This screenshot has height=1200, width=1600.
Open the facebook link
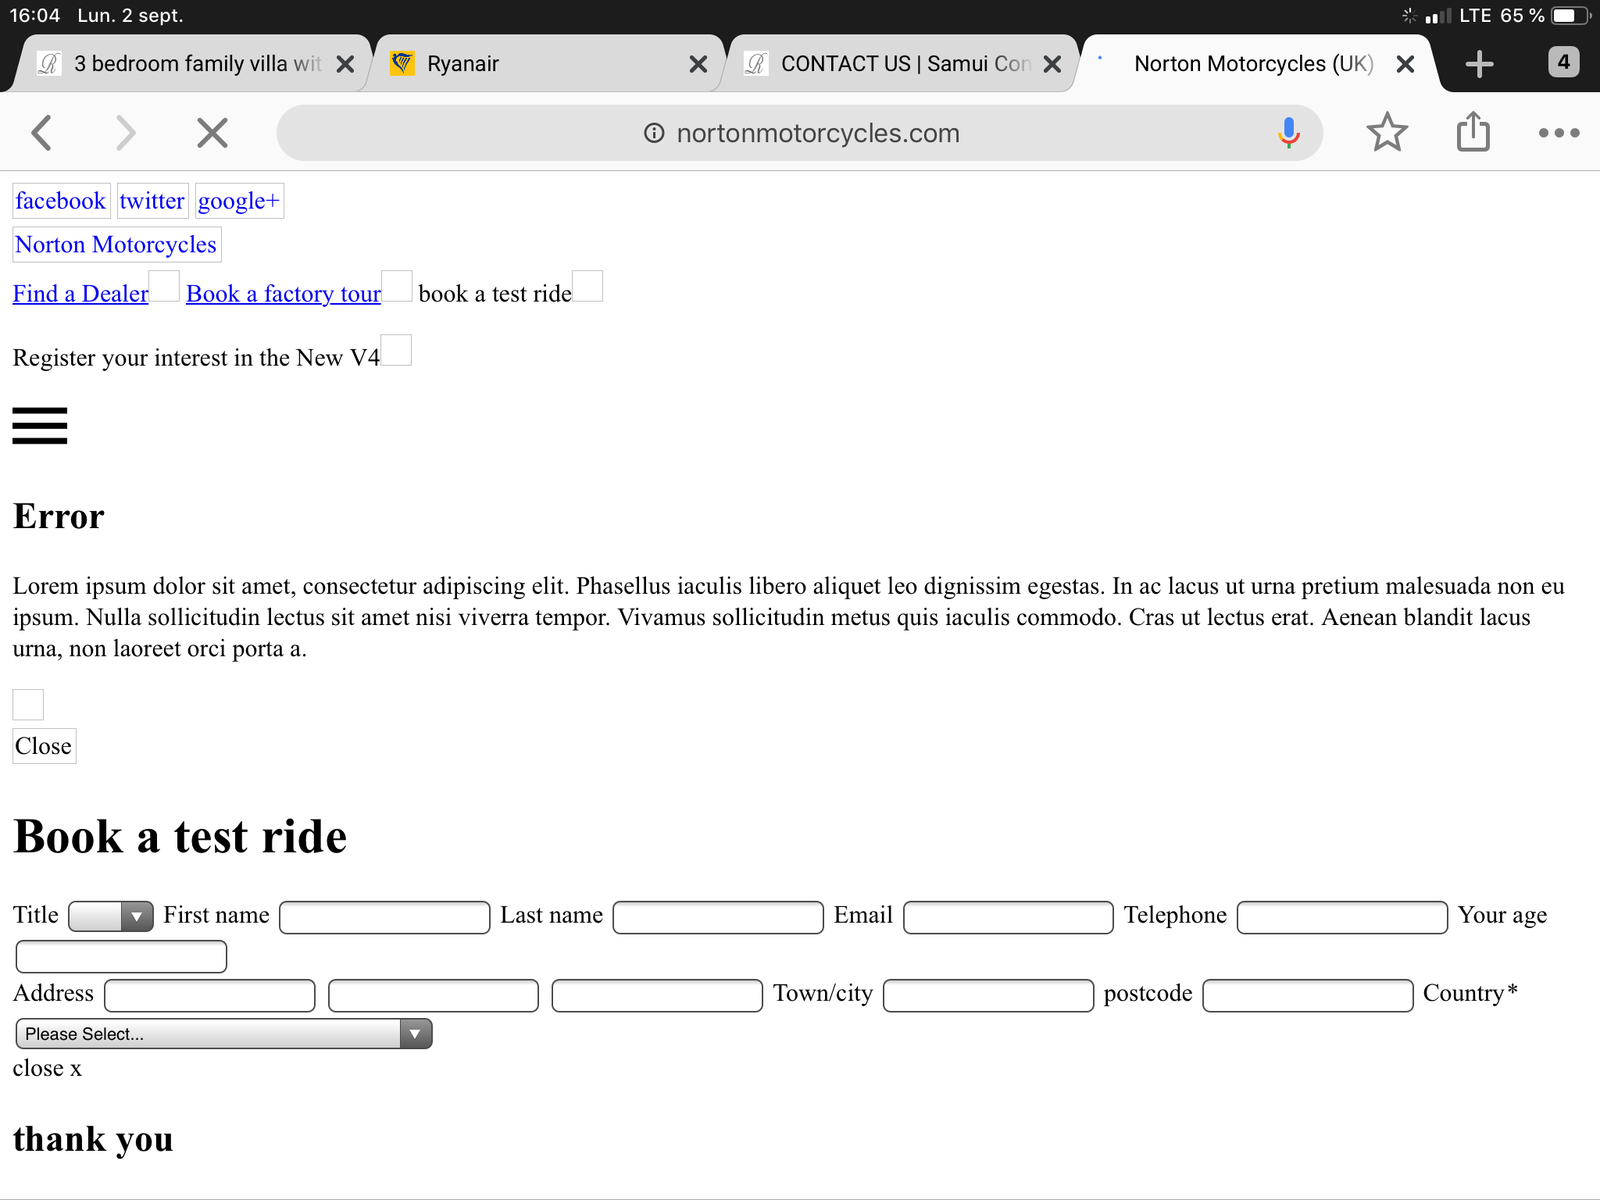61,201
